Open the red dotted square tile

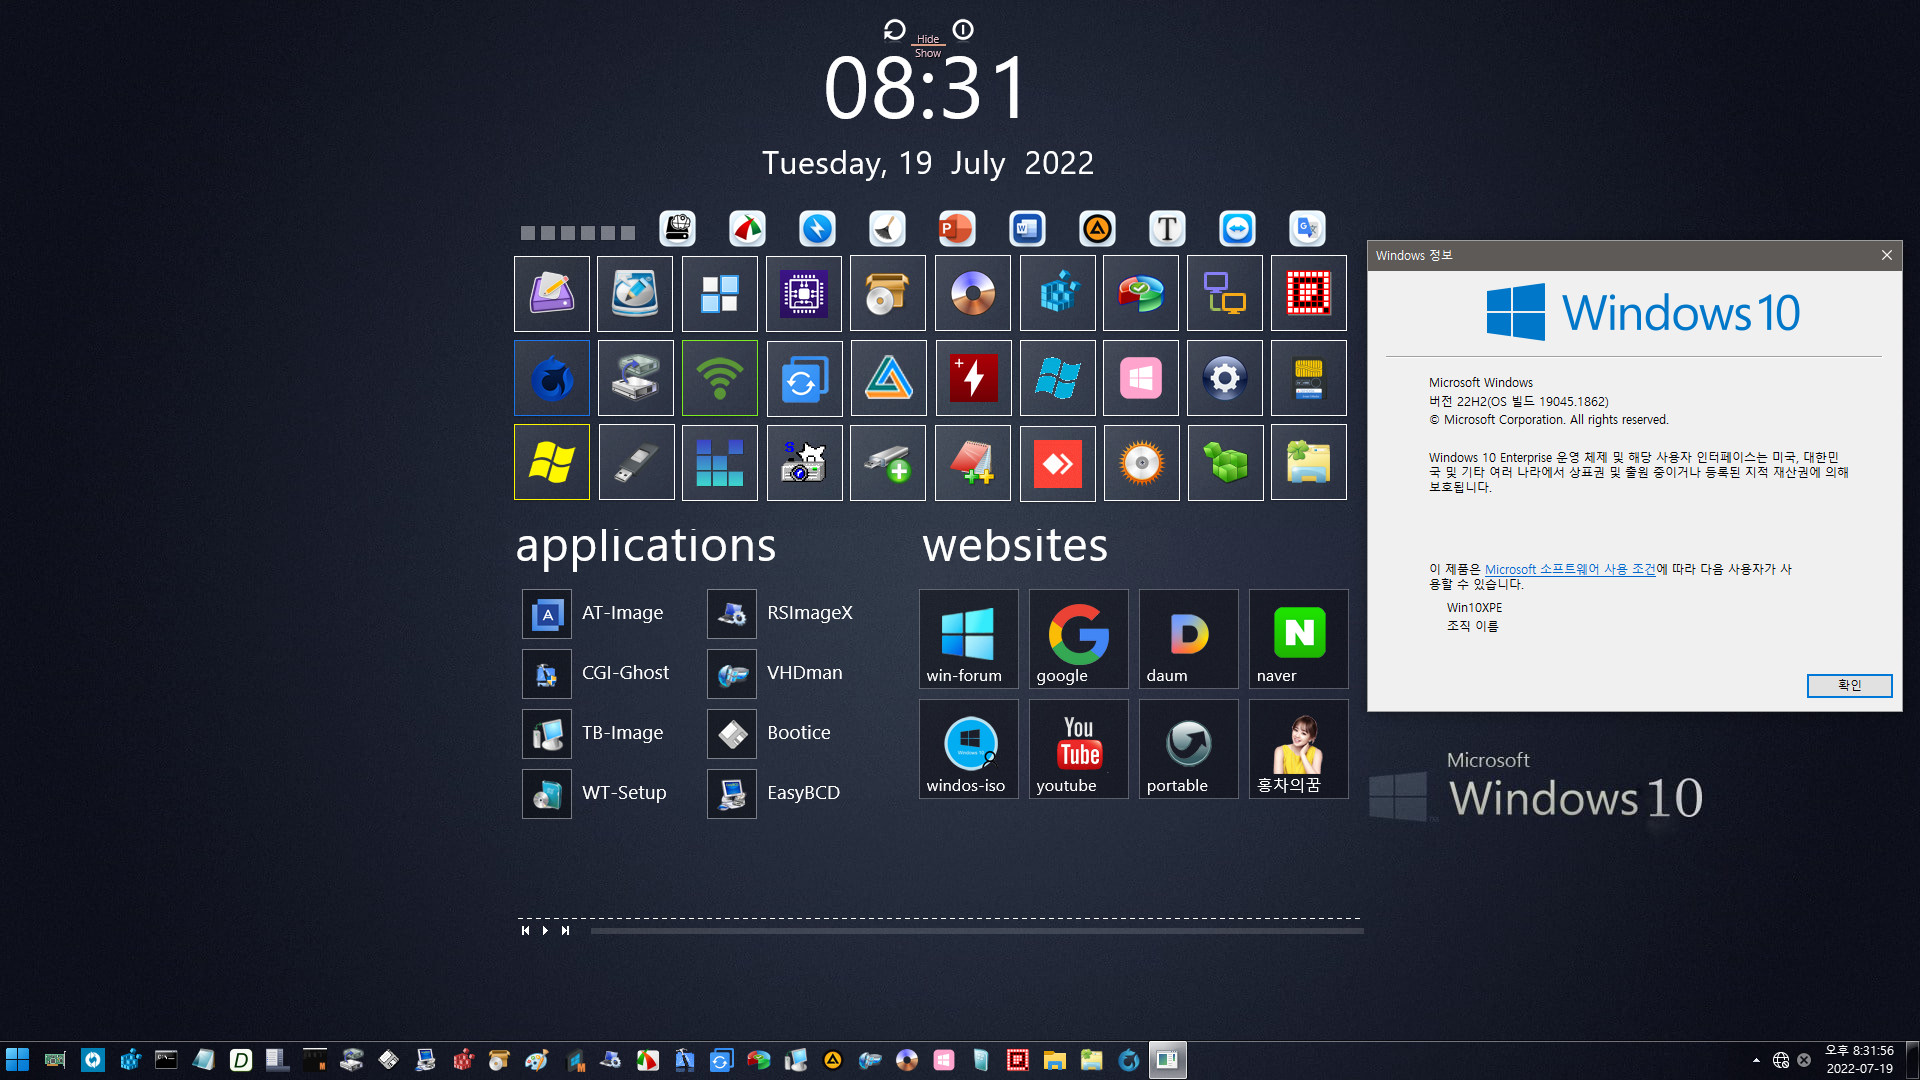1309,294
